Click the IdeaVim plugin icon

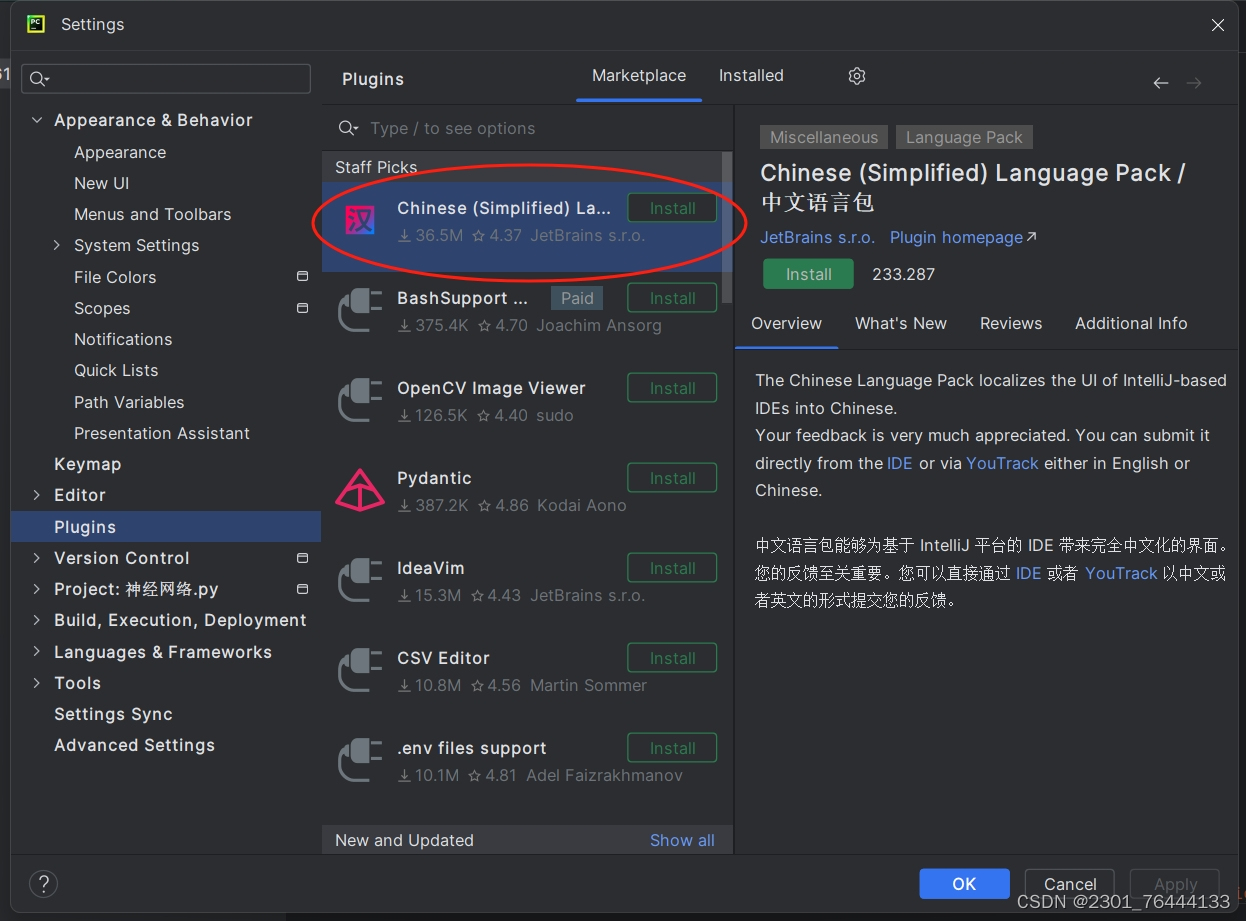coord(360,581)
